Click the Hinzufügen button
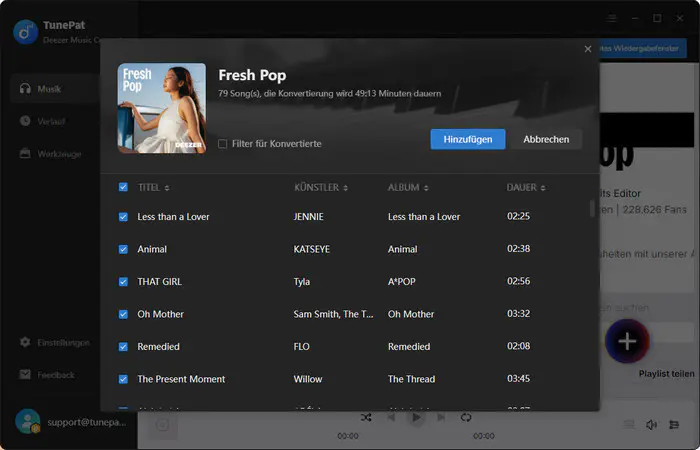The width and height of the screenshot is (700, 450). coord(468,139)
